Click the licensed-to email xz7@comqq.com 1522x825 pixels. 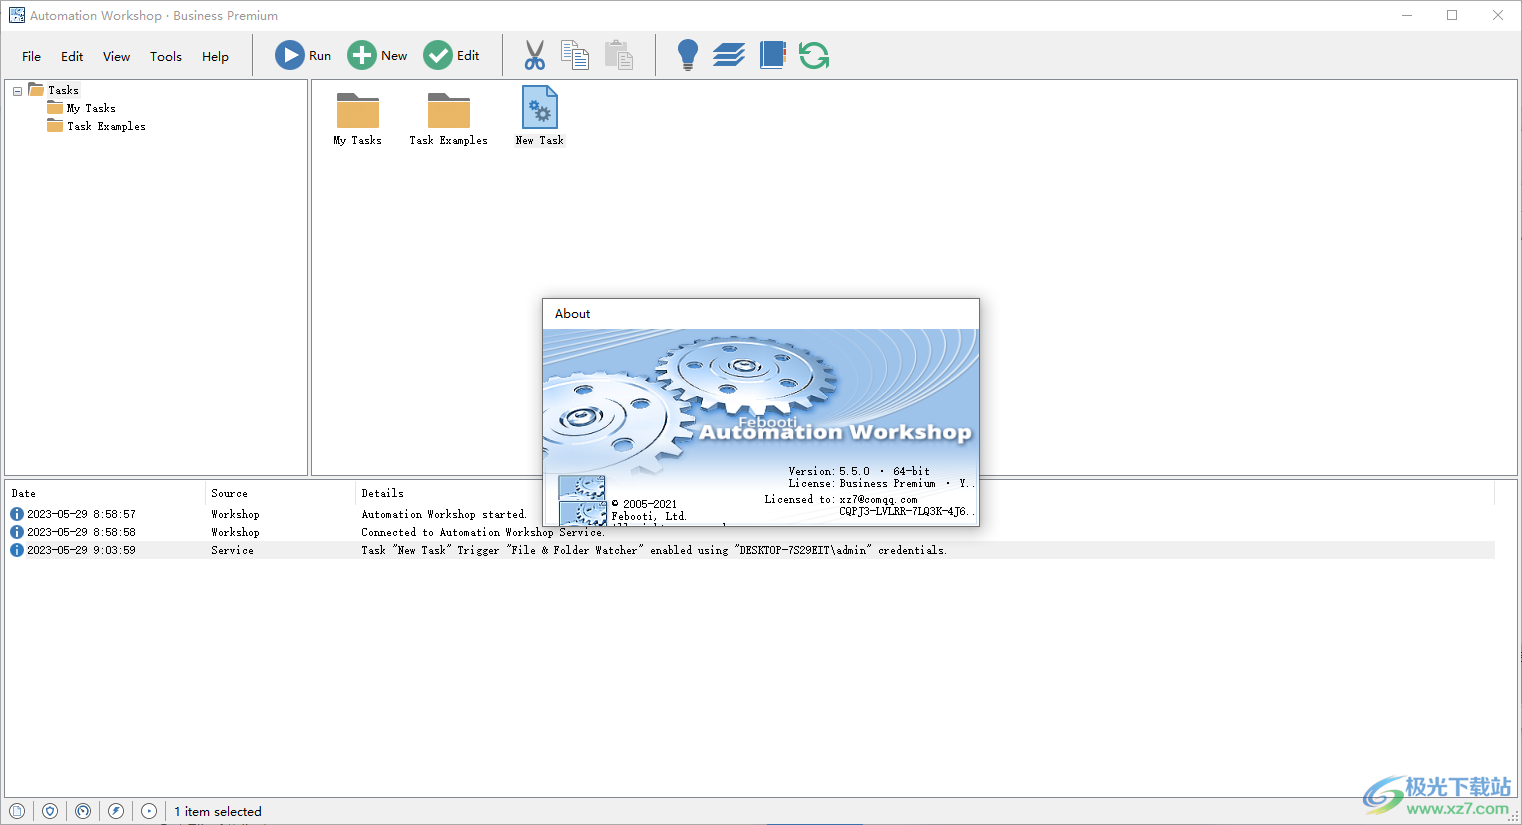pos(878,499)
